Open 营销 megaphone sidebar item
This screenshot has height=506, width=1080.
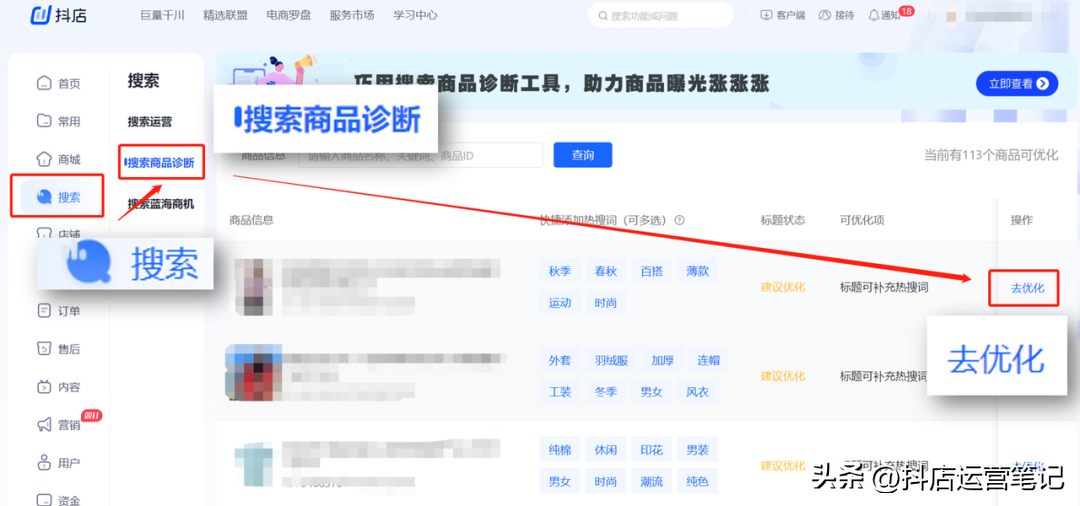(x=59, y=425)
